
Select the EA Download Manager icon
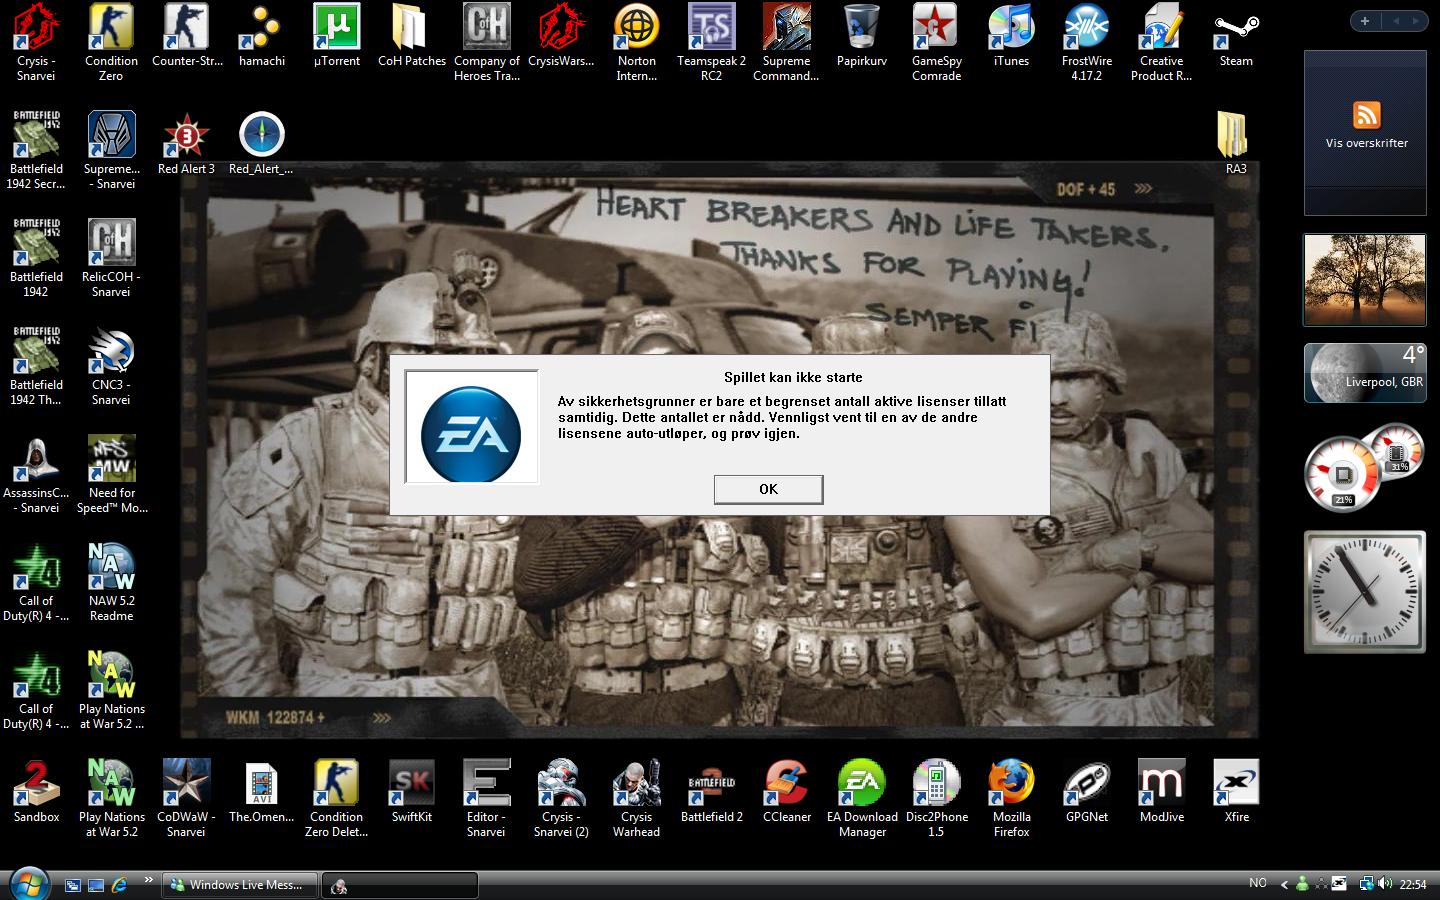(862, 798)
